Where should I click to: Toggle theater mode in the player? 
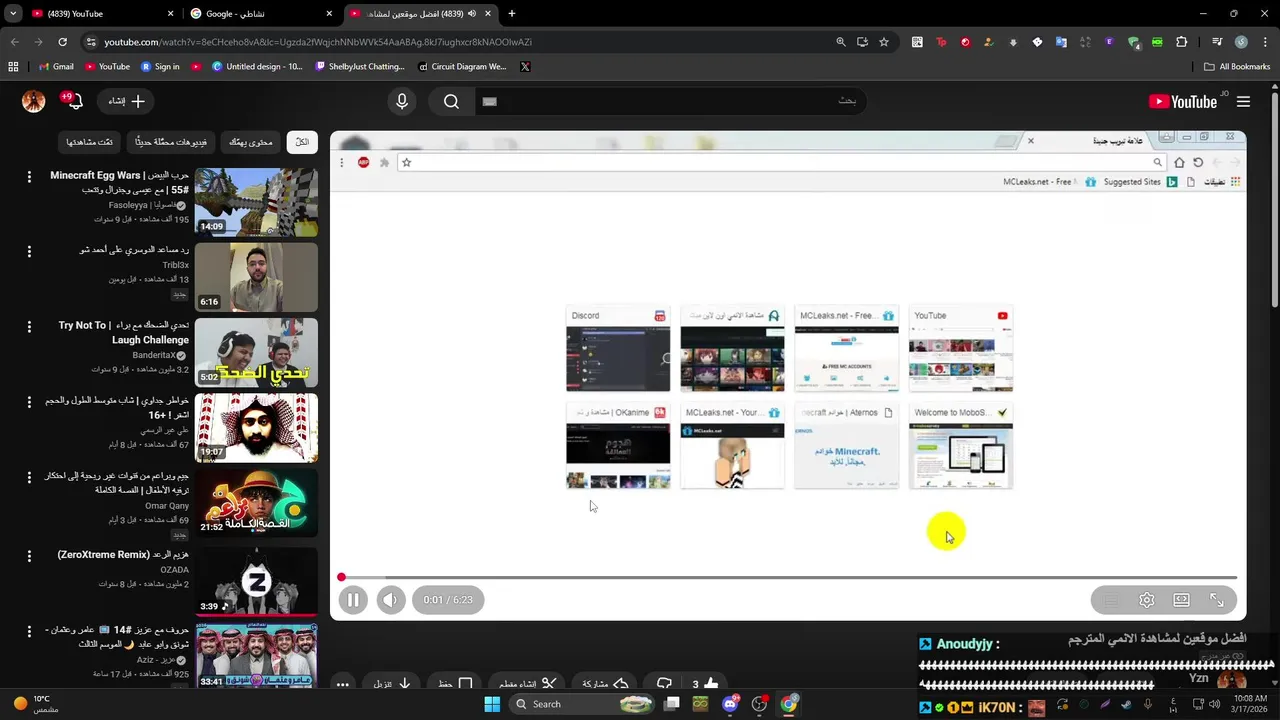(x=1182, y=600)
